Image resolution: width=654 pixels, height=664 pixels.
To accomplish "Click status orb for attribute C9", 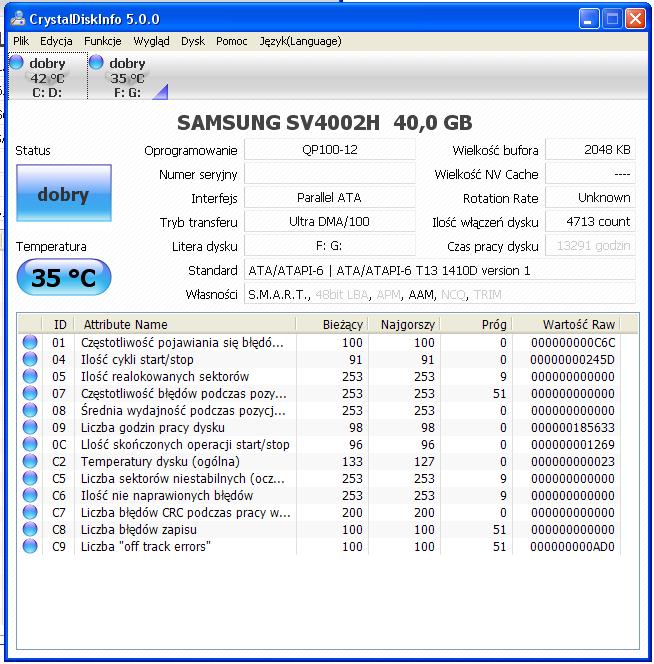I will [30, 546].
